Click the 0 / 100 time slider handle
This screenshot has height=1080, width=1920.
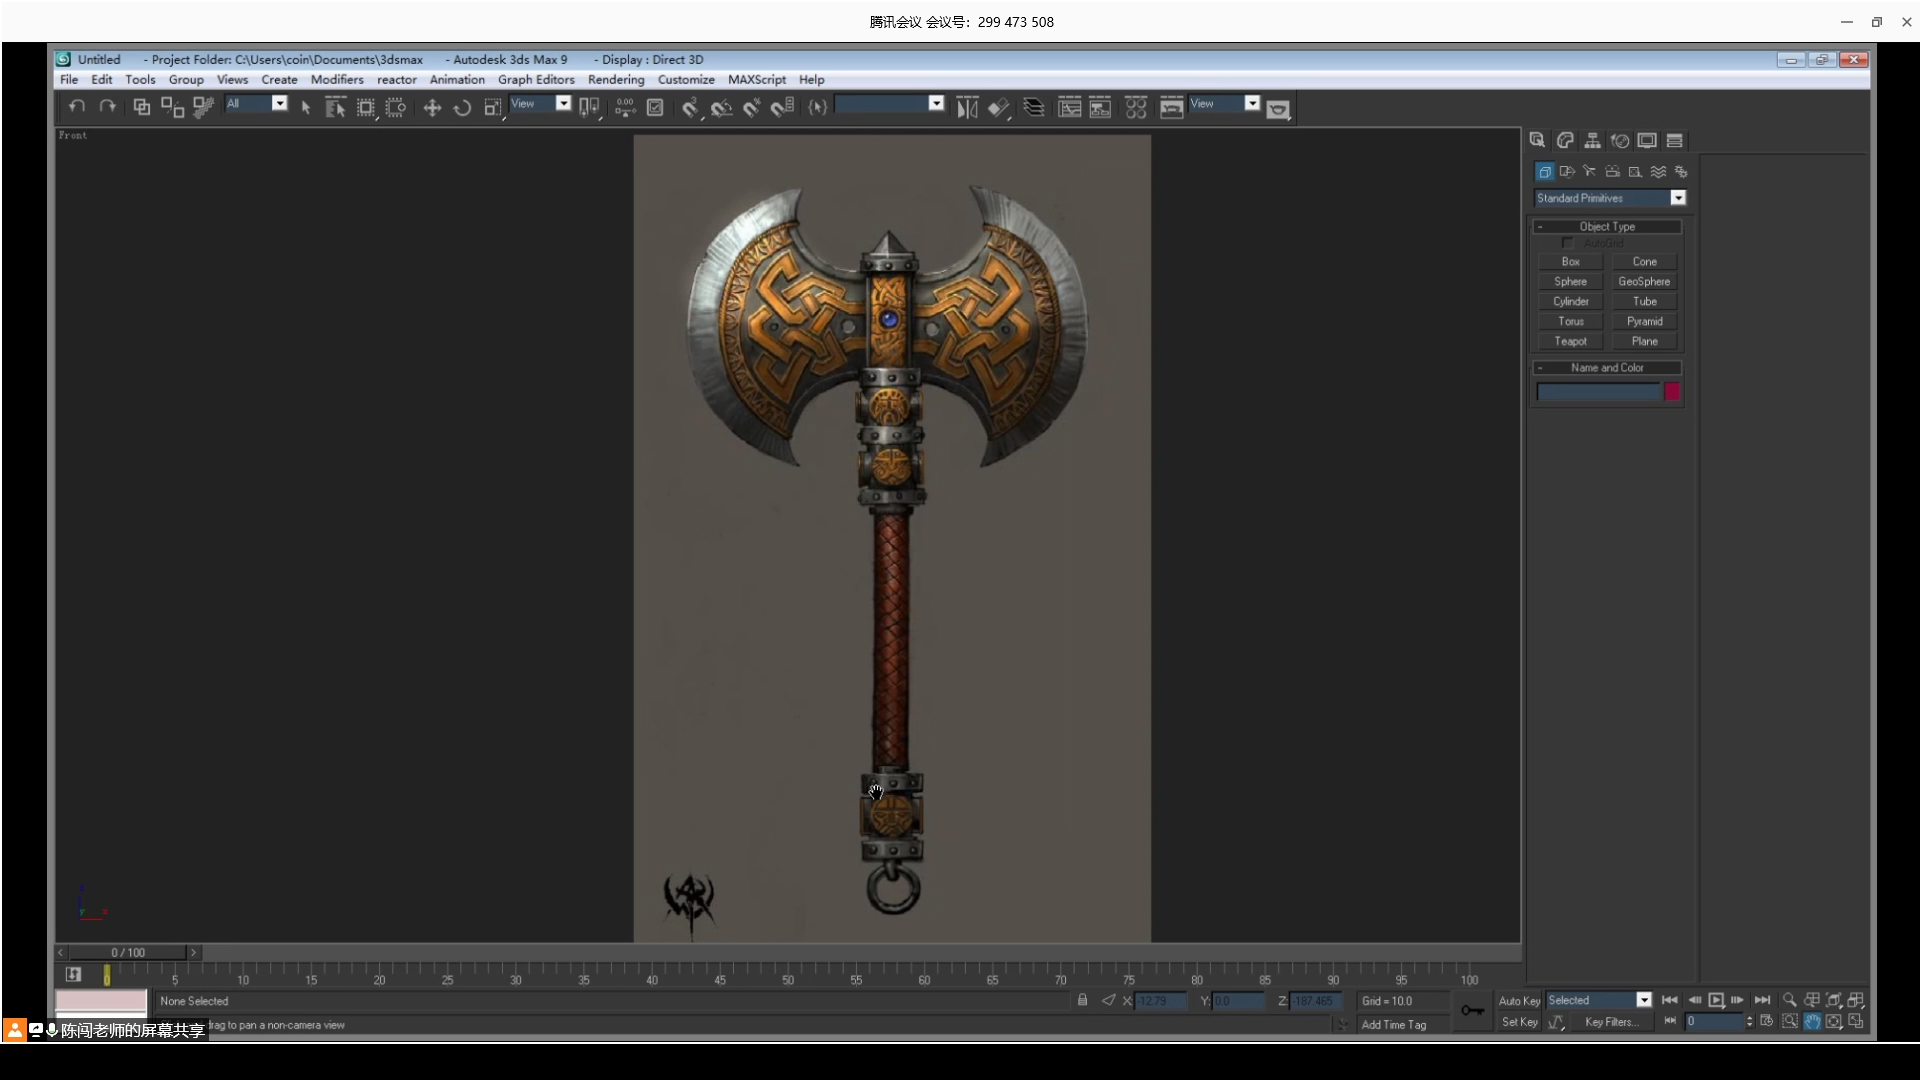click(127, 953)
